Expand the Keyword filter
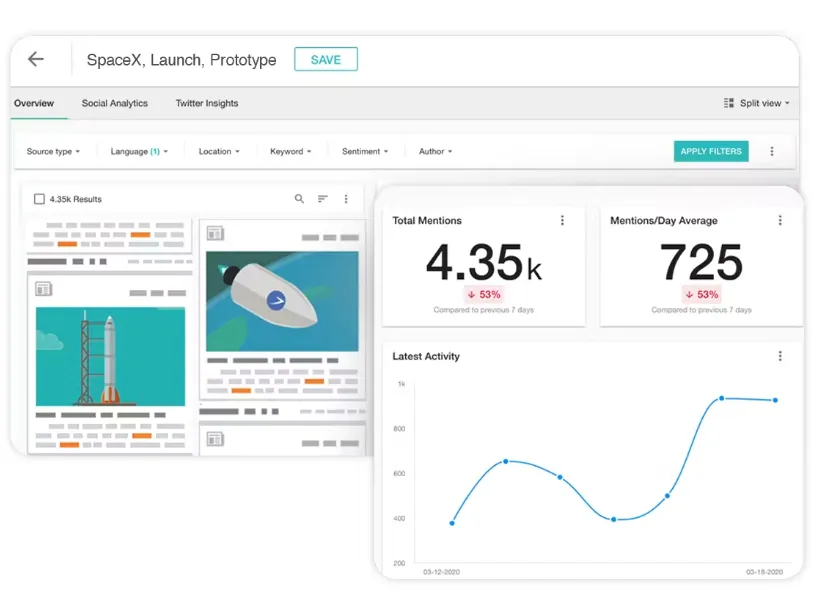Image resolution: width=834 pixels, height=609 pixels. click(x=290, y=152)
